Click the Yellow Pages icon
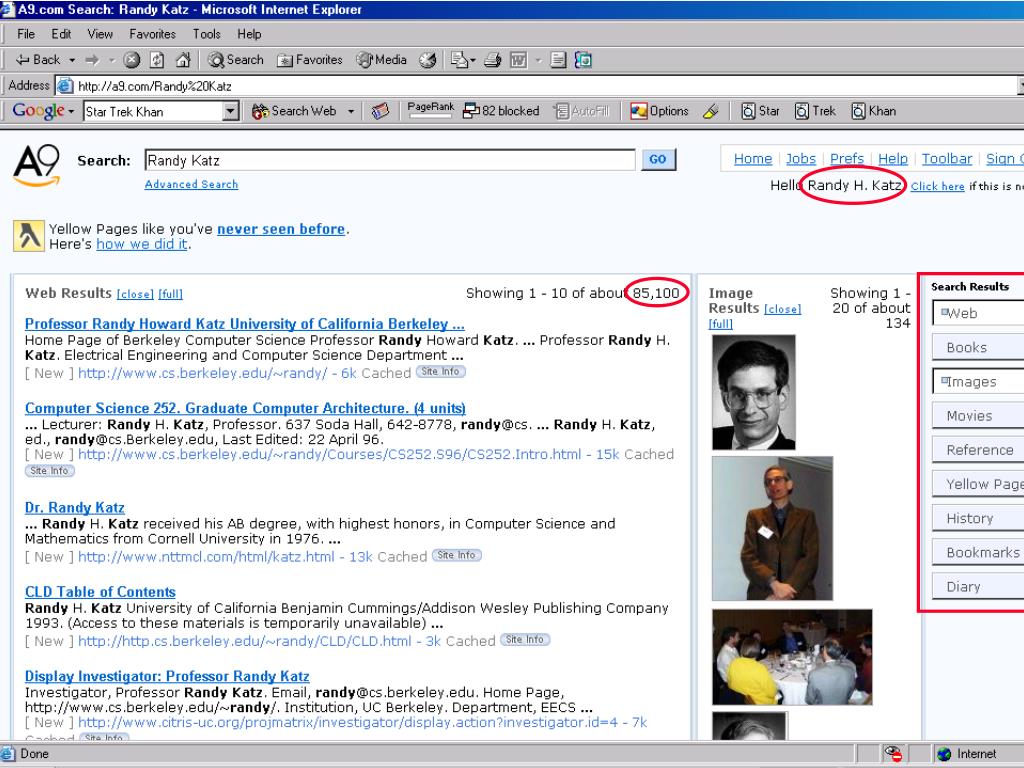The height and width of the screenshot is (768, 1024). [29, 236]
